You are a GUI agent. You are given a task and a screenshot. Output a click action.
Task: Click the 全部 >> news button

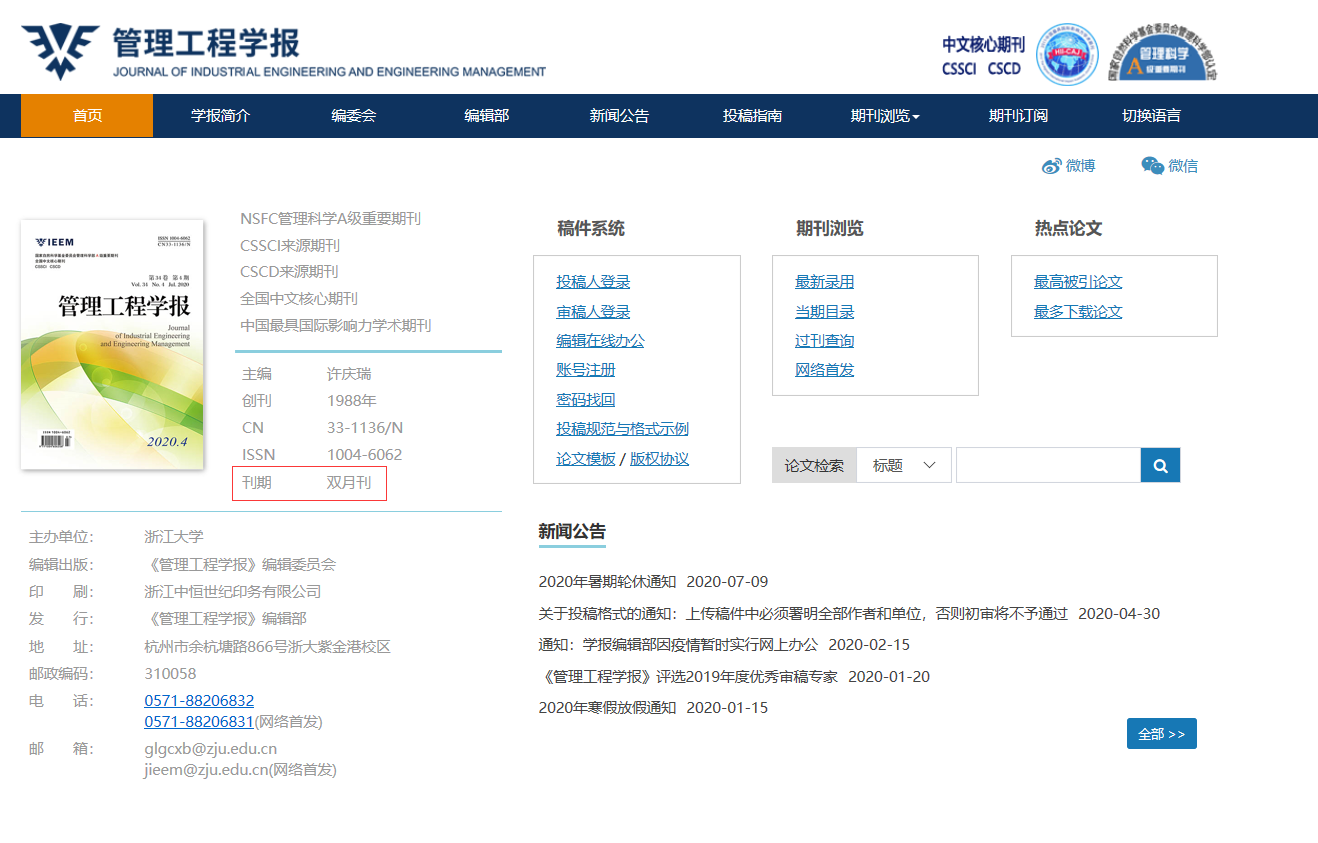coord(1161,733)
